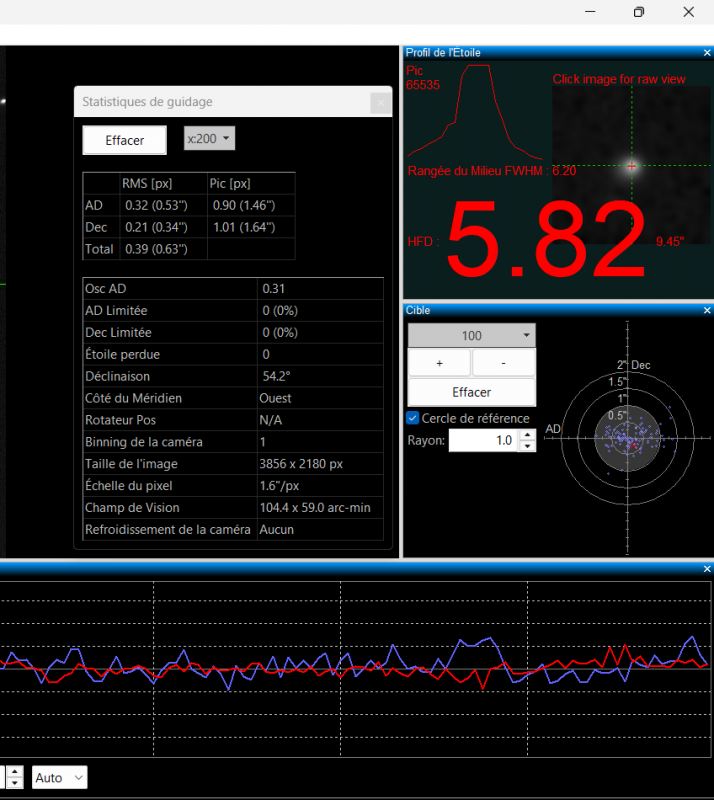Open the 100 dropdown in Cible panel

pos(472,336)
